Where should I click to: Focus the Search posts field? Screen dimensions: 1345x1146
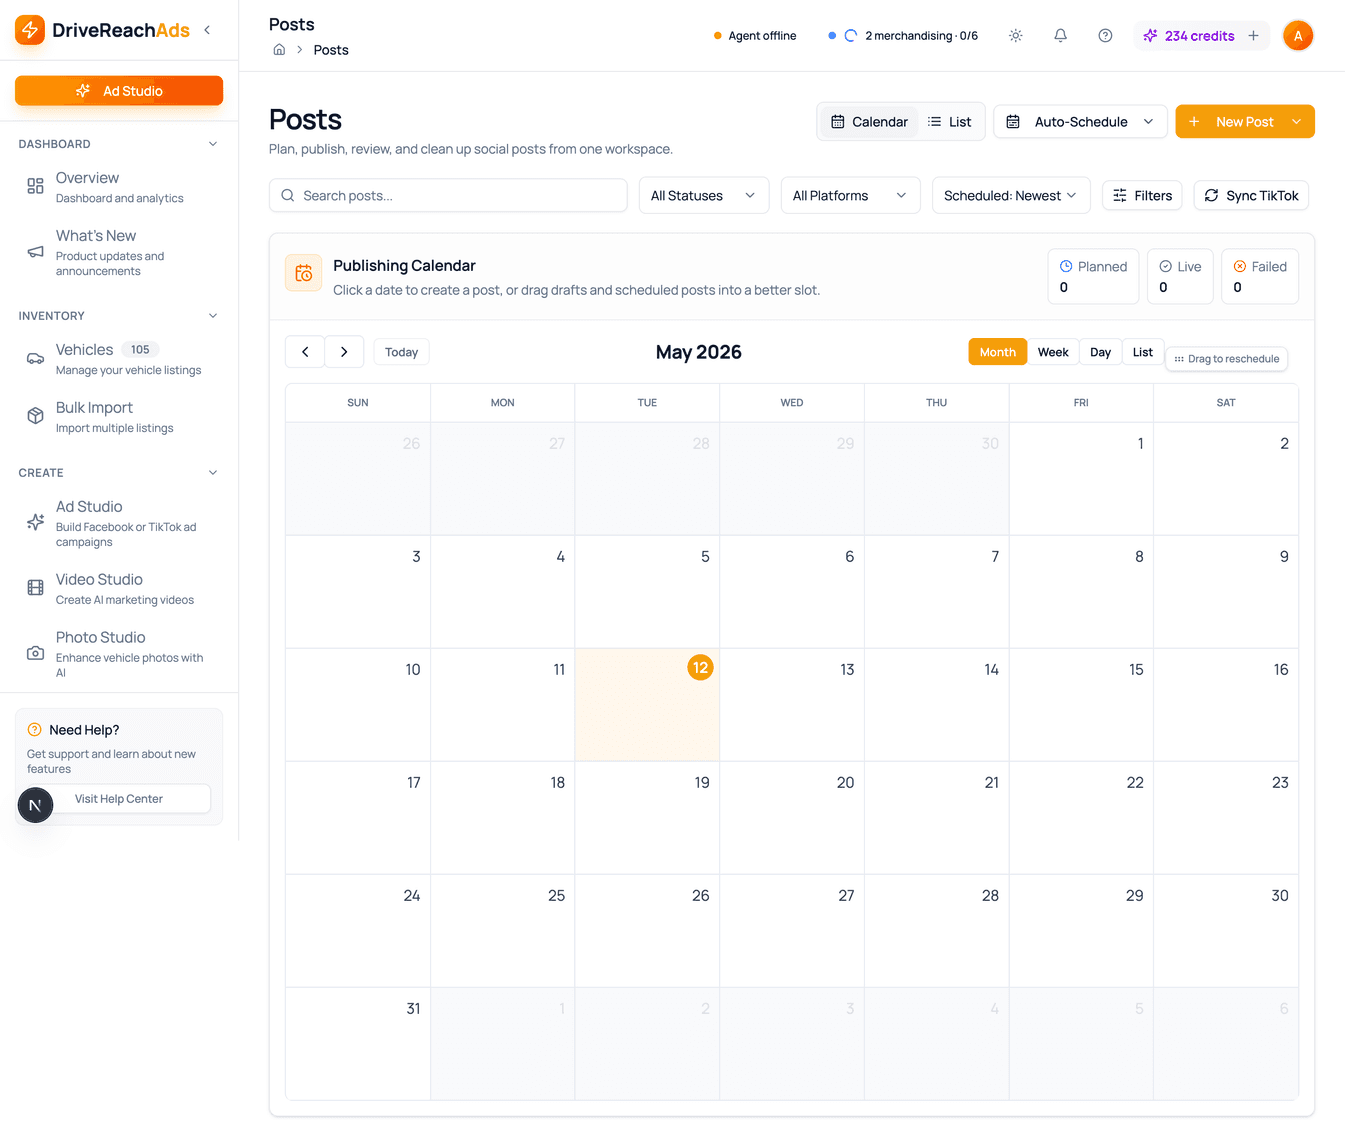(x=448, y=196)
